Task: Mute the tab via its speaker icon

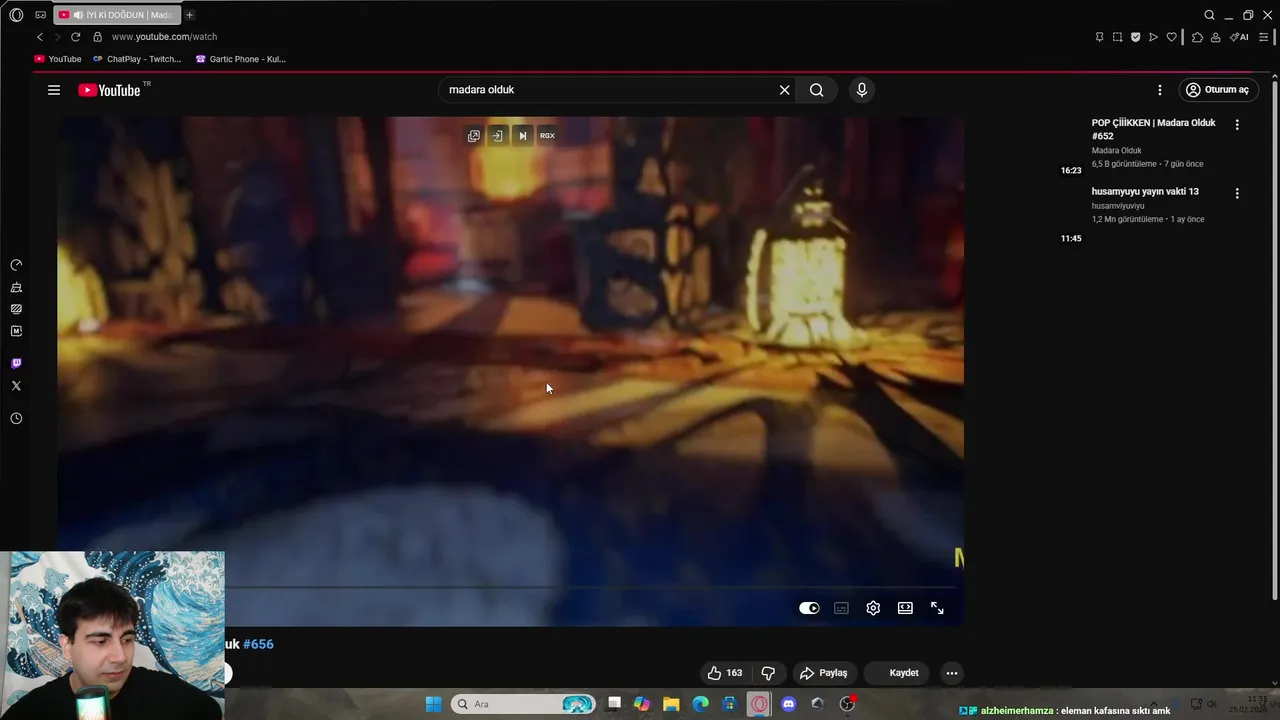Action: [x=77, y=15]
